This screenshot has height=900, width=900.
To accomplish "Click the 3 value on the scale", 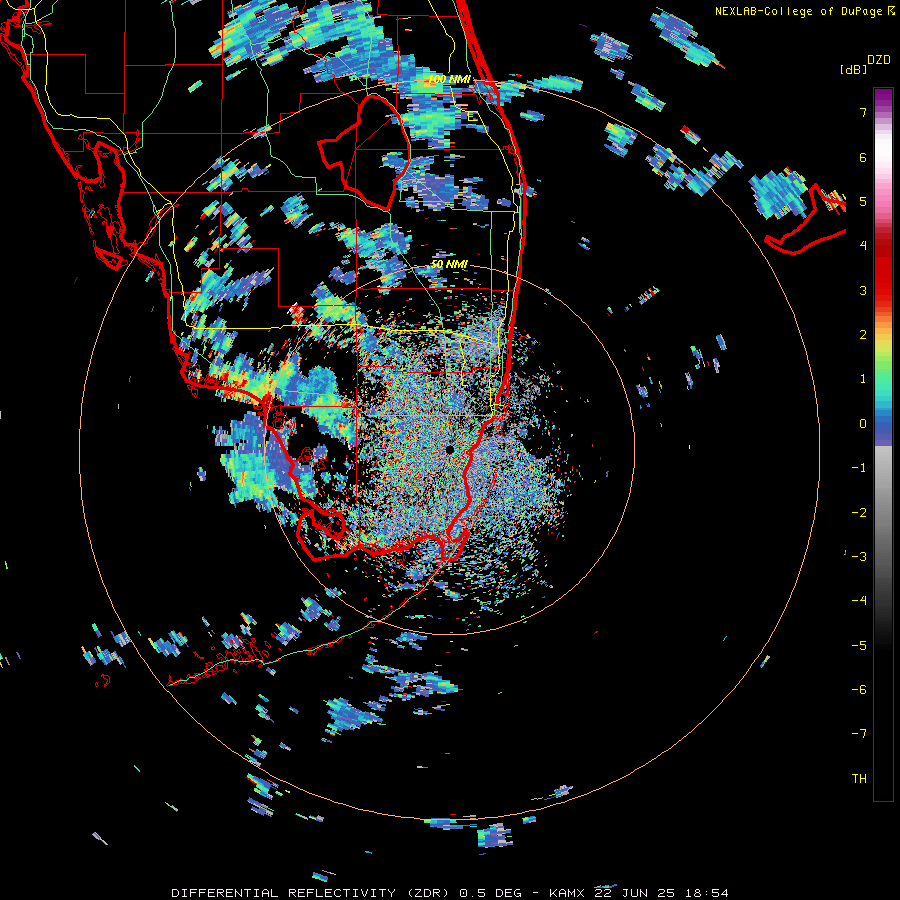I will point(863,290).
